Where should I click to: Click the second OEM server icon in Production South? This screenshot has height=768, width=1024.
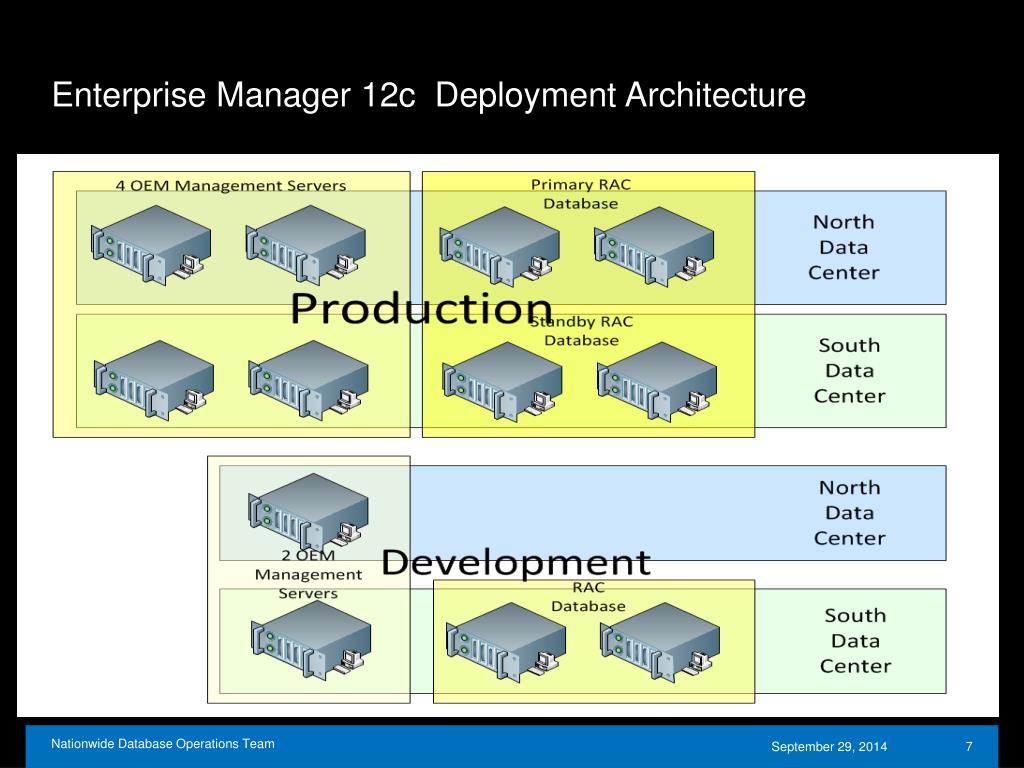point(309,379)
